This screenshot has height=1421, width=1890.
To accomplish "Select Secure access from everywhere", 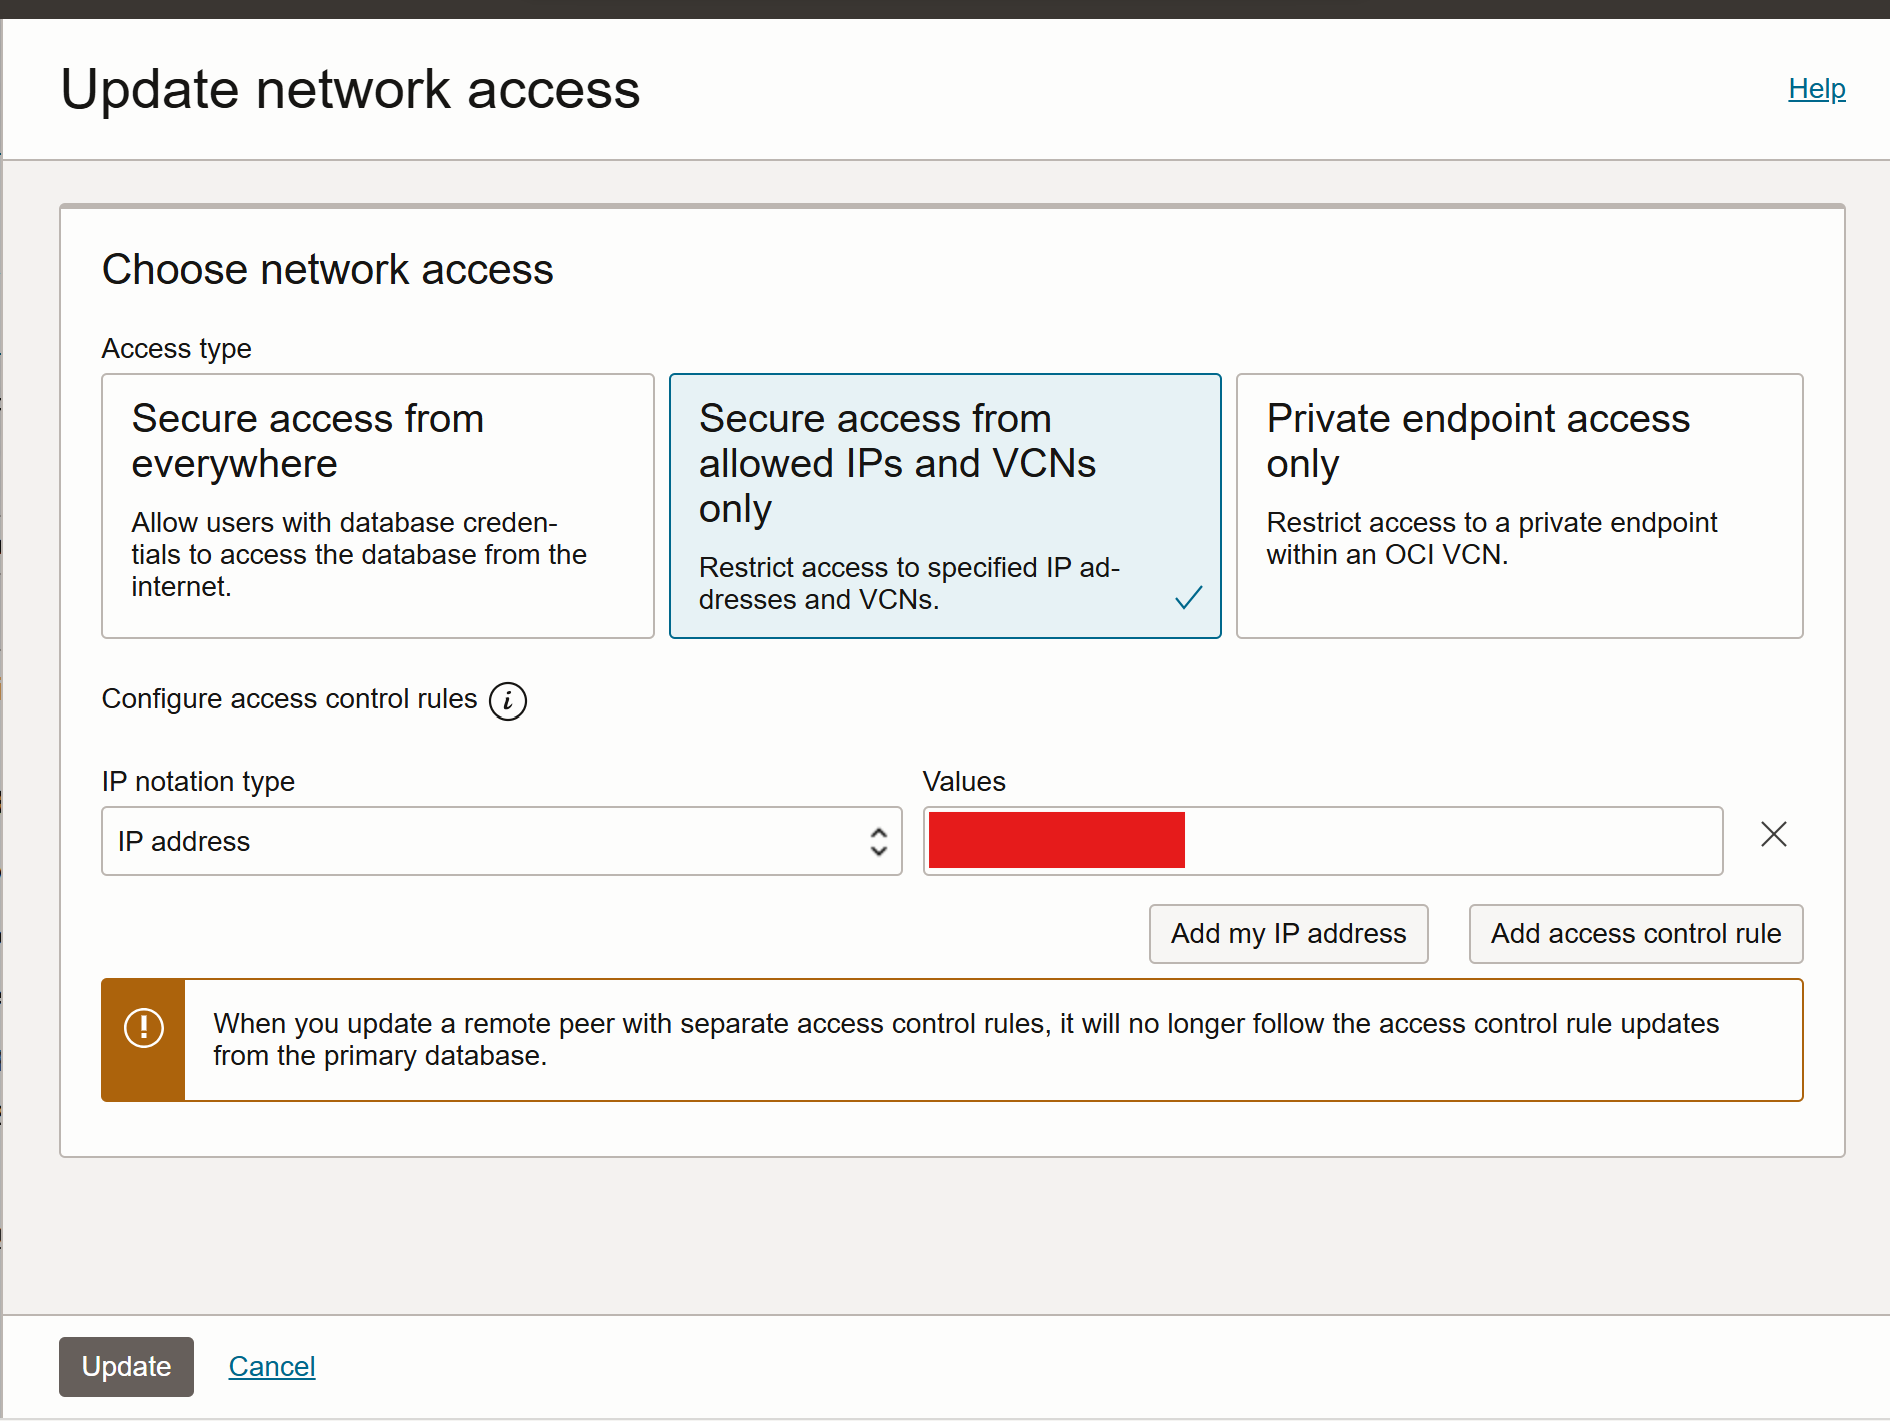I will 377,506.
